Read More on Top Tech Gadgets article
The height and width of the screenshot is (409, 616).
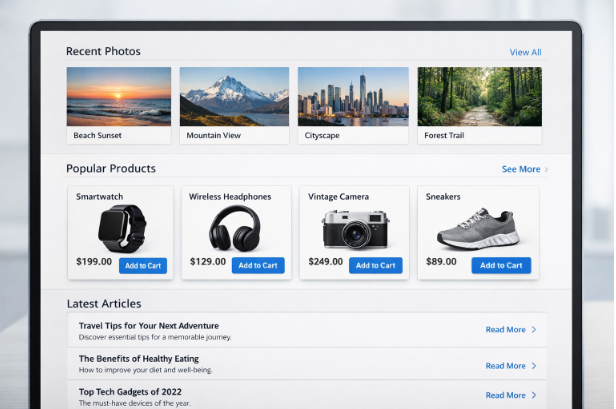[x=506, y=395]
